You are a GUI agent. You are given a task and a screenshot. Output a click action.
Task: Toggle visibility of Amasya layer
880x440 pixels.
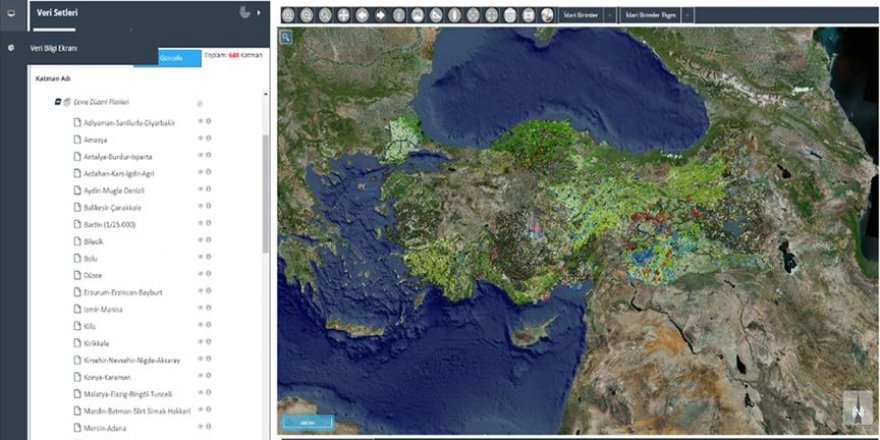(x=200, y=139)
